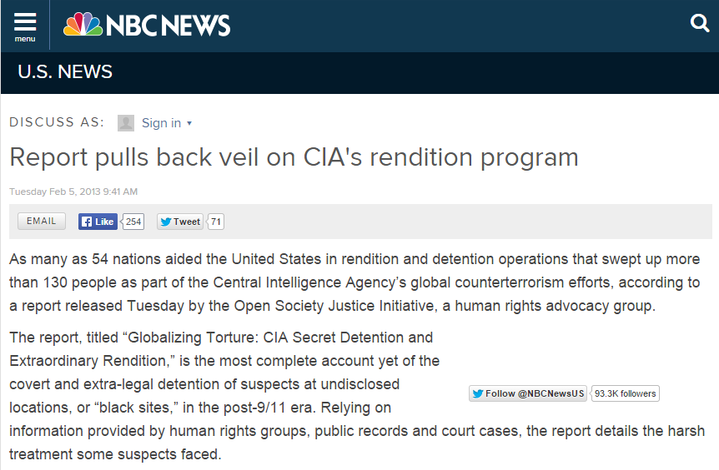Click the EMAIL share button
Image resolution: width=719 pixels, height=470 pixels.
coord(41,221)
